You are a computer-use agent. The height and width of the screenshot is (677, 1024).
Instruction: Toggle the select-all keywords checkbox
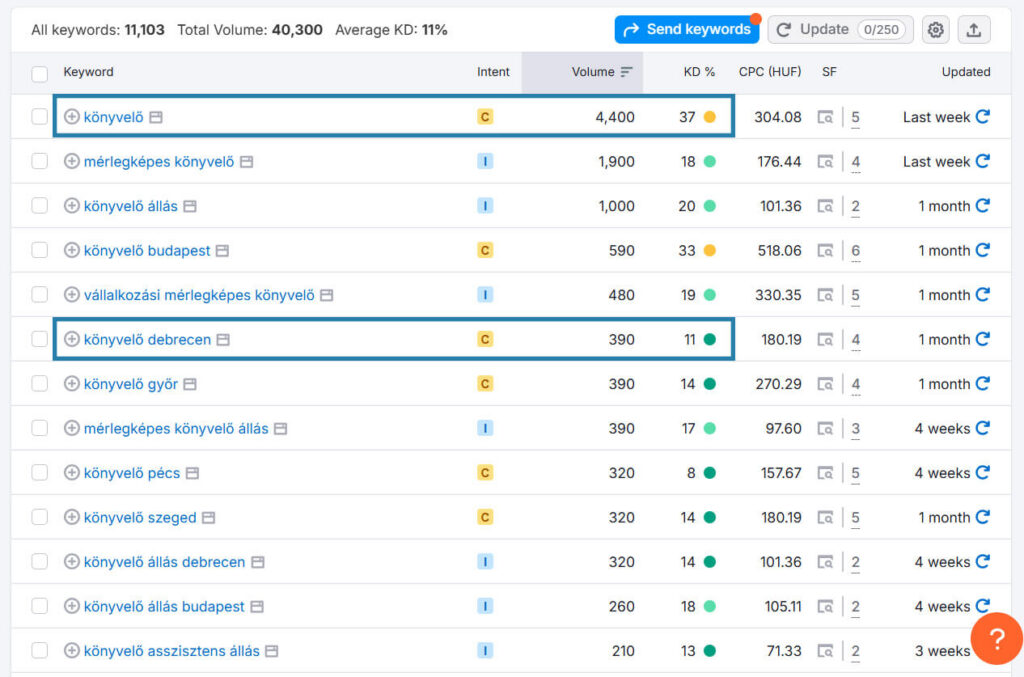(x=40, y=73)
